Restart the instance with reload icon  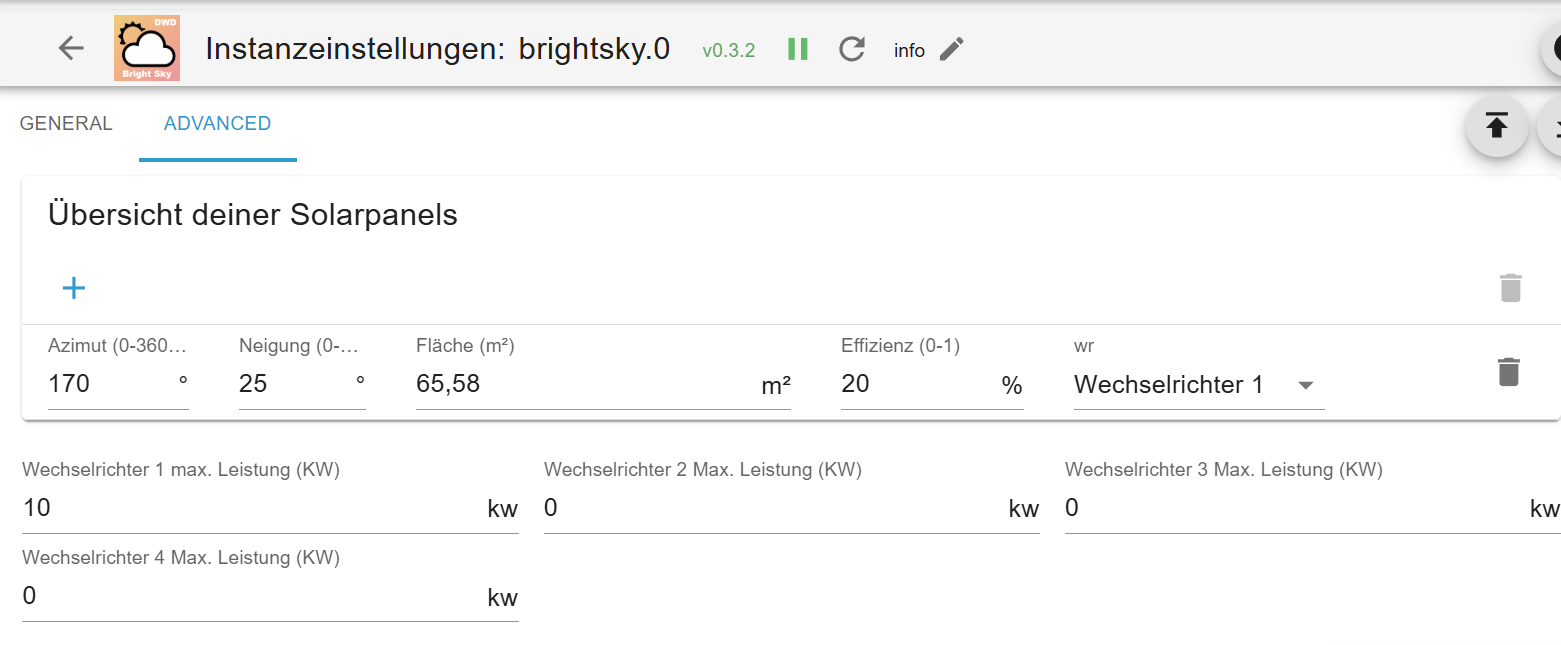point(851,49)
